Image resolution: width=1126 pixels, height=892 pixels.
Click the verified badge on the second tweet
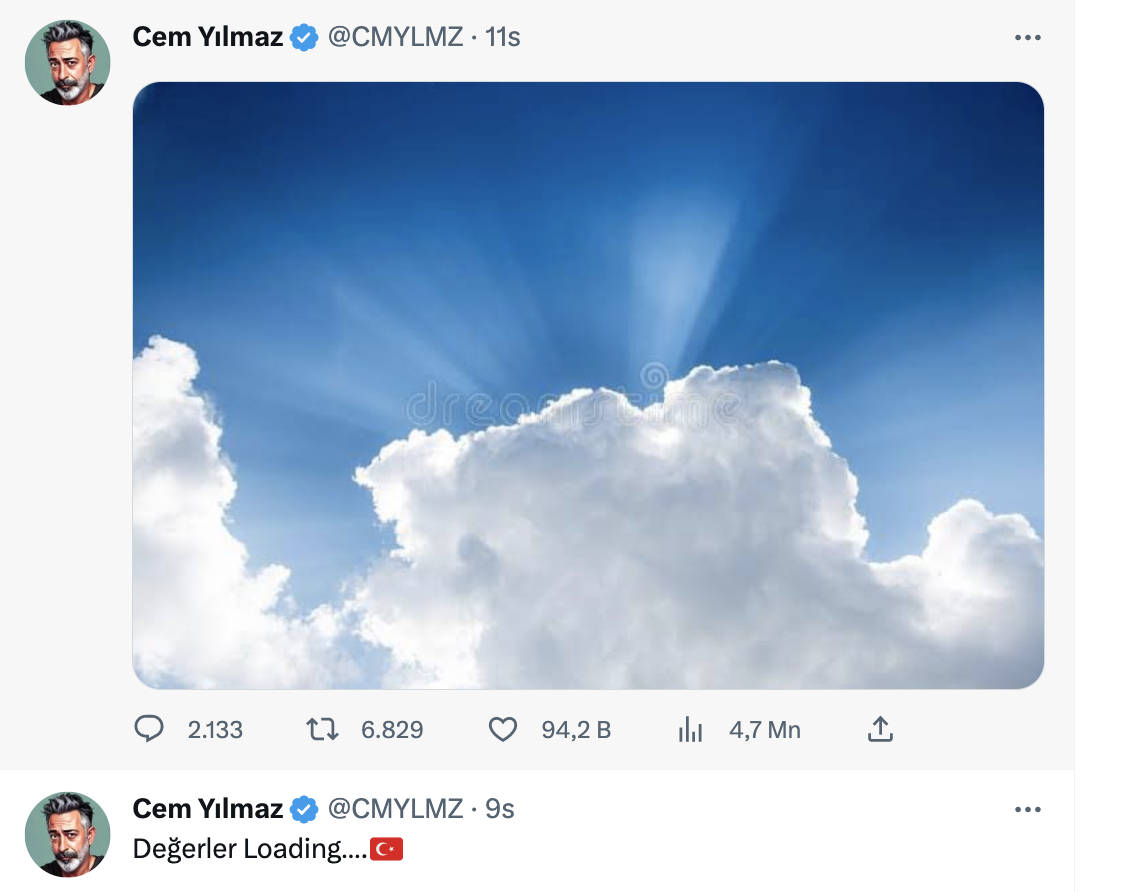click(x=304, y=809)
